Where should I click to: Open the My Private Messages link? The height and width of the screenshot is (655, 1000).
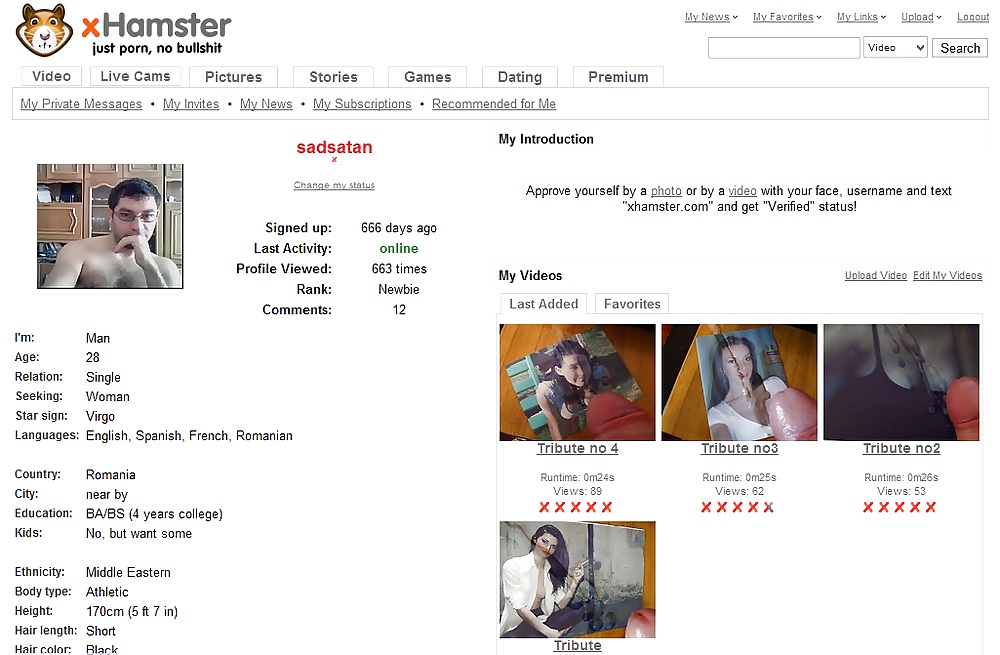(x=81, y=104)
